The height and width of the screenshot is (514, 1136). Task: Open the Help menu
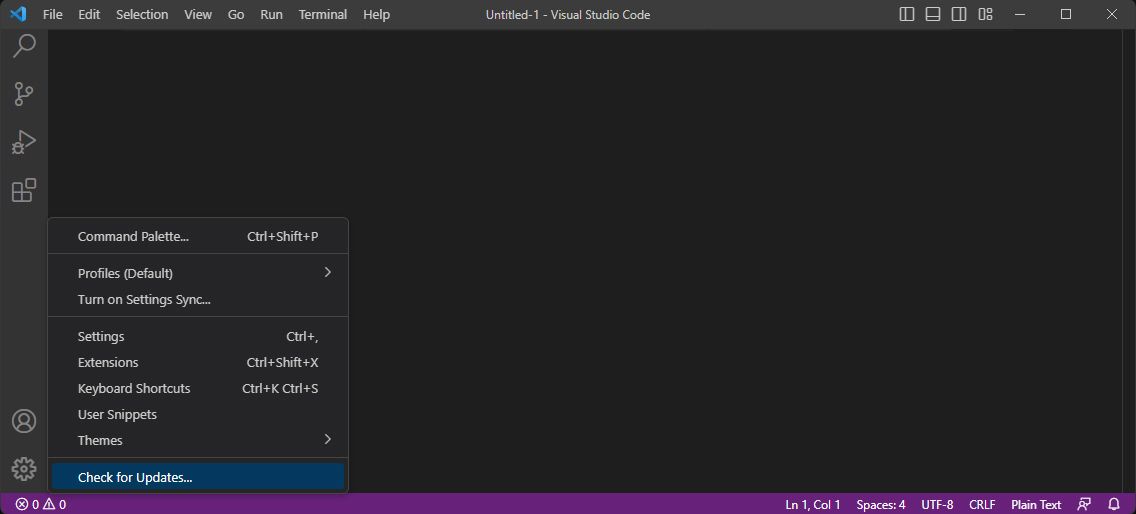click(377, 14)
